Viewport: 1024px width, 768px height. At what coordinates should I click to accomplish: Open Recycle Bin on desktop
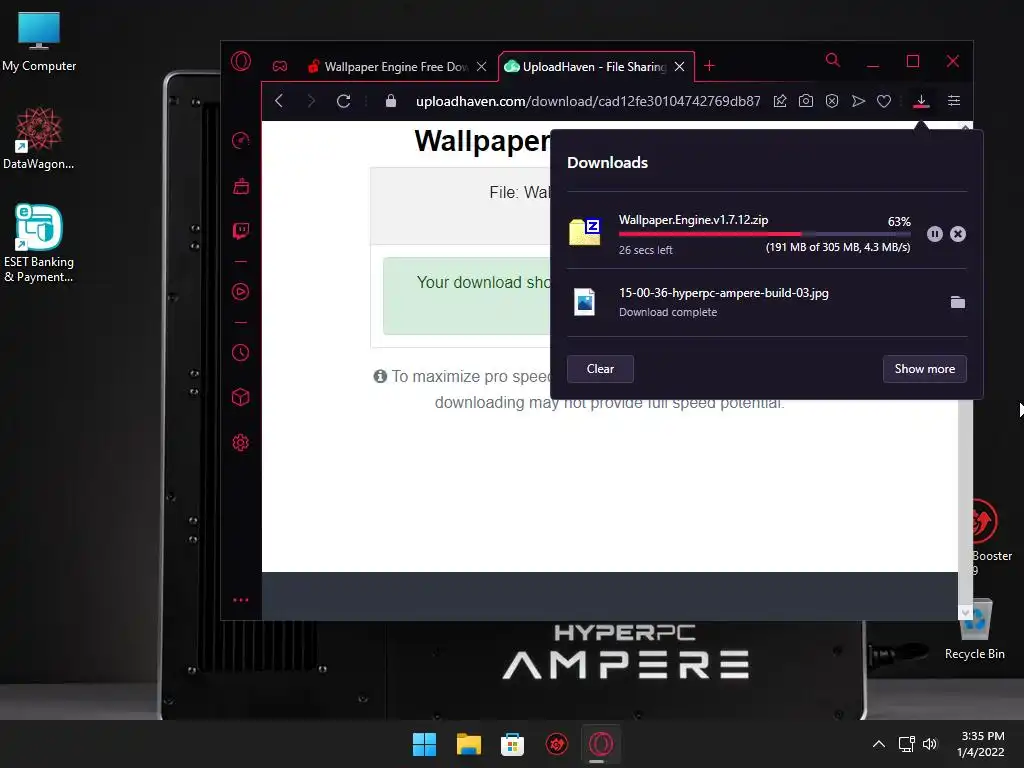pos(975,631)
